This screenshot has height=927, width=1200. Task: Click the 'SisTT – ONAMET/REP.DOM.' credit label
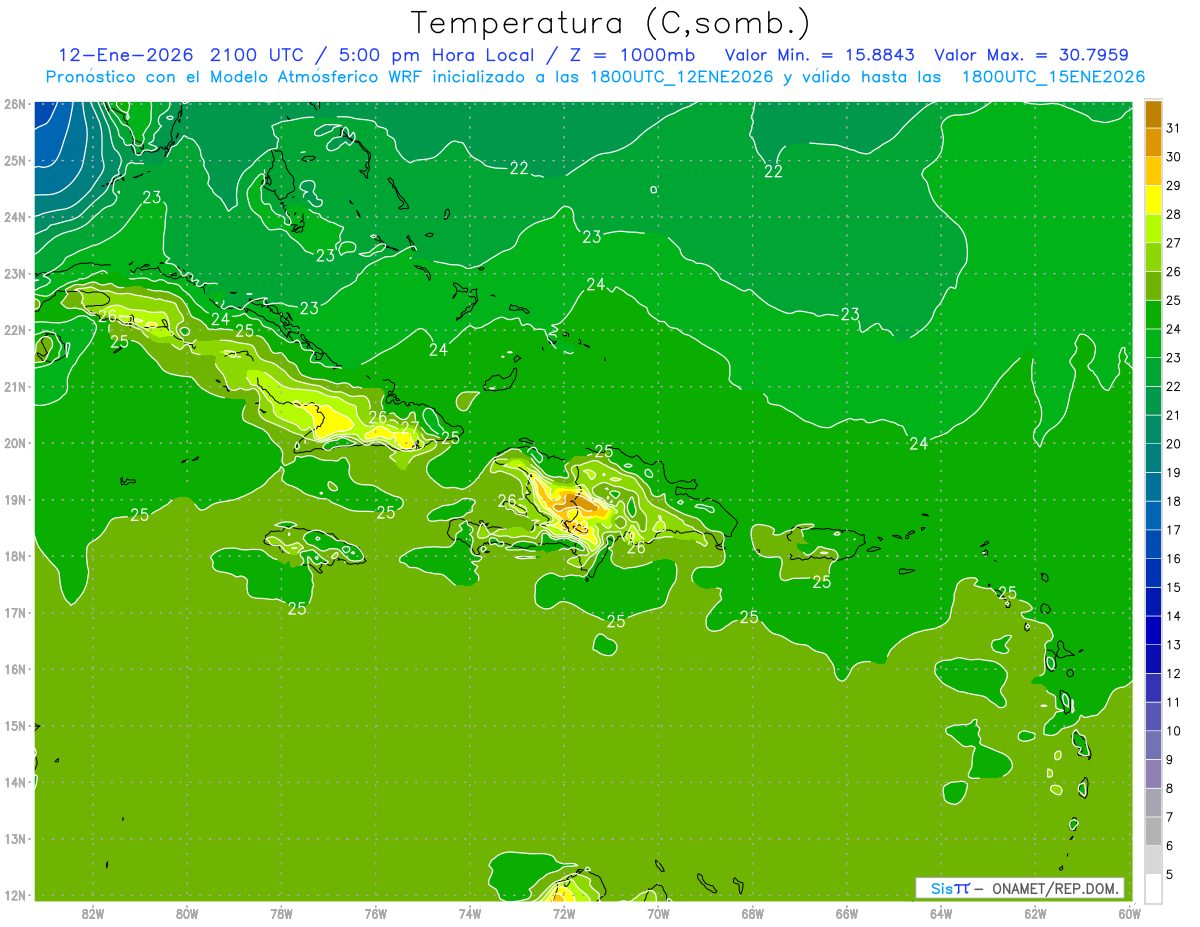point(1019,888)
